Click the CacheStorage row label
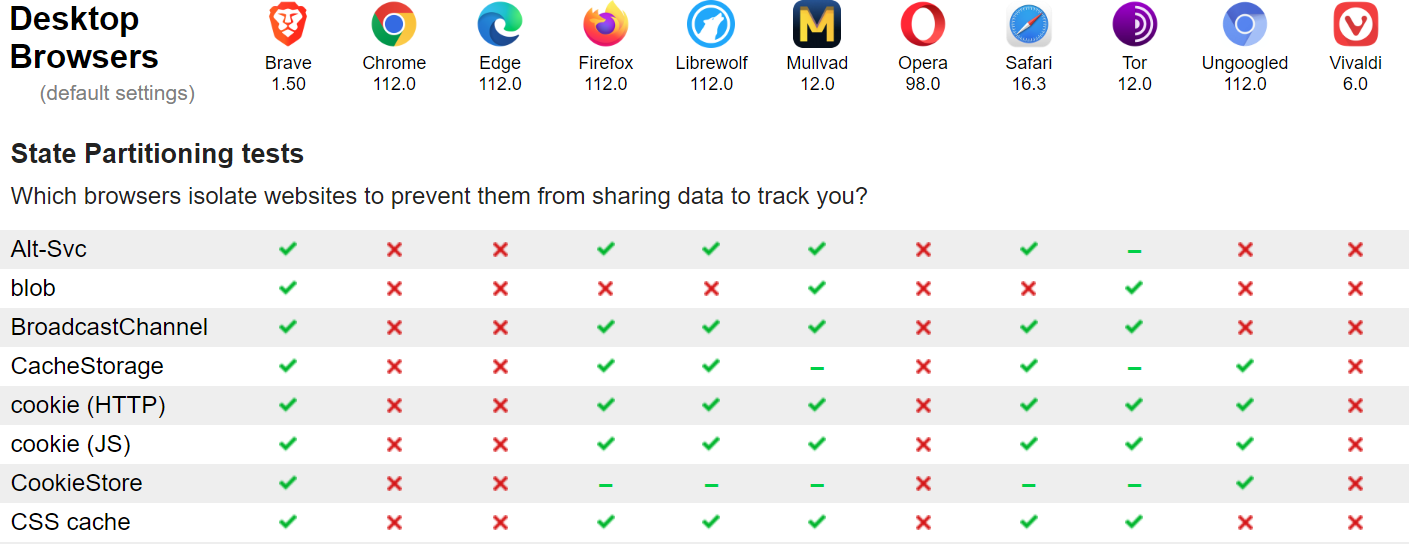 pyautogui.click(x=87, y=366)
